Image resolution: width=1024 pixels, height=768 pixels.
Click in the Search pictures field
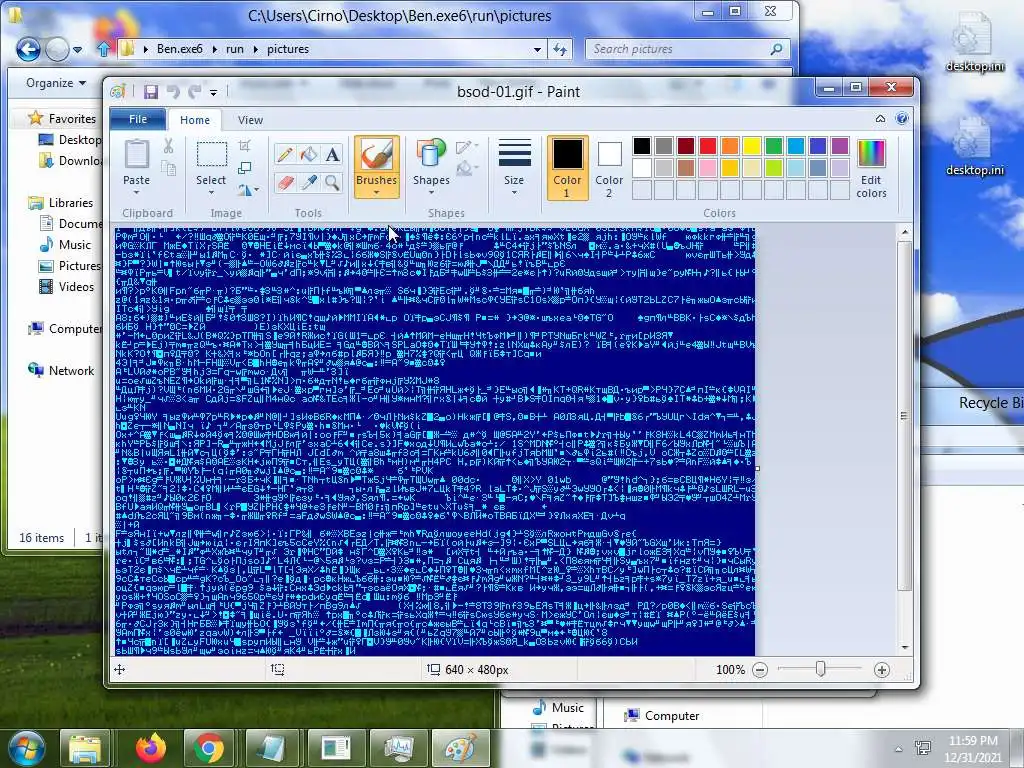688,49
